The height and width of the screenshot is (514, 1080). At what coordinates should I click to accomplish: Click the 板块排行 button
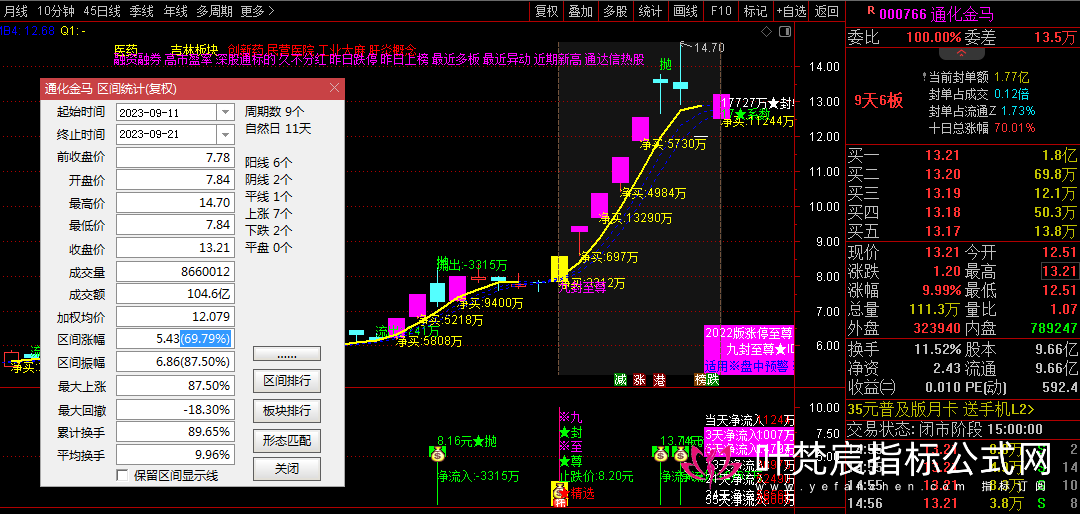pyautogui.click(x=287, y=411)
